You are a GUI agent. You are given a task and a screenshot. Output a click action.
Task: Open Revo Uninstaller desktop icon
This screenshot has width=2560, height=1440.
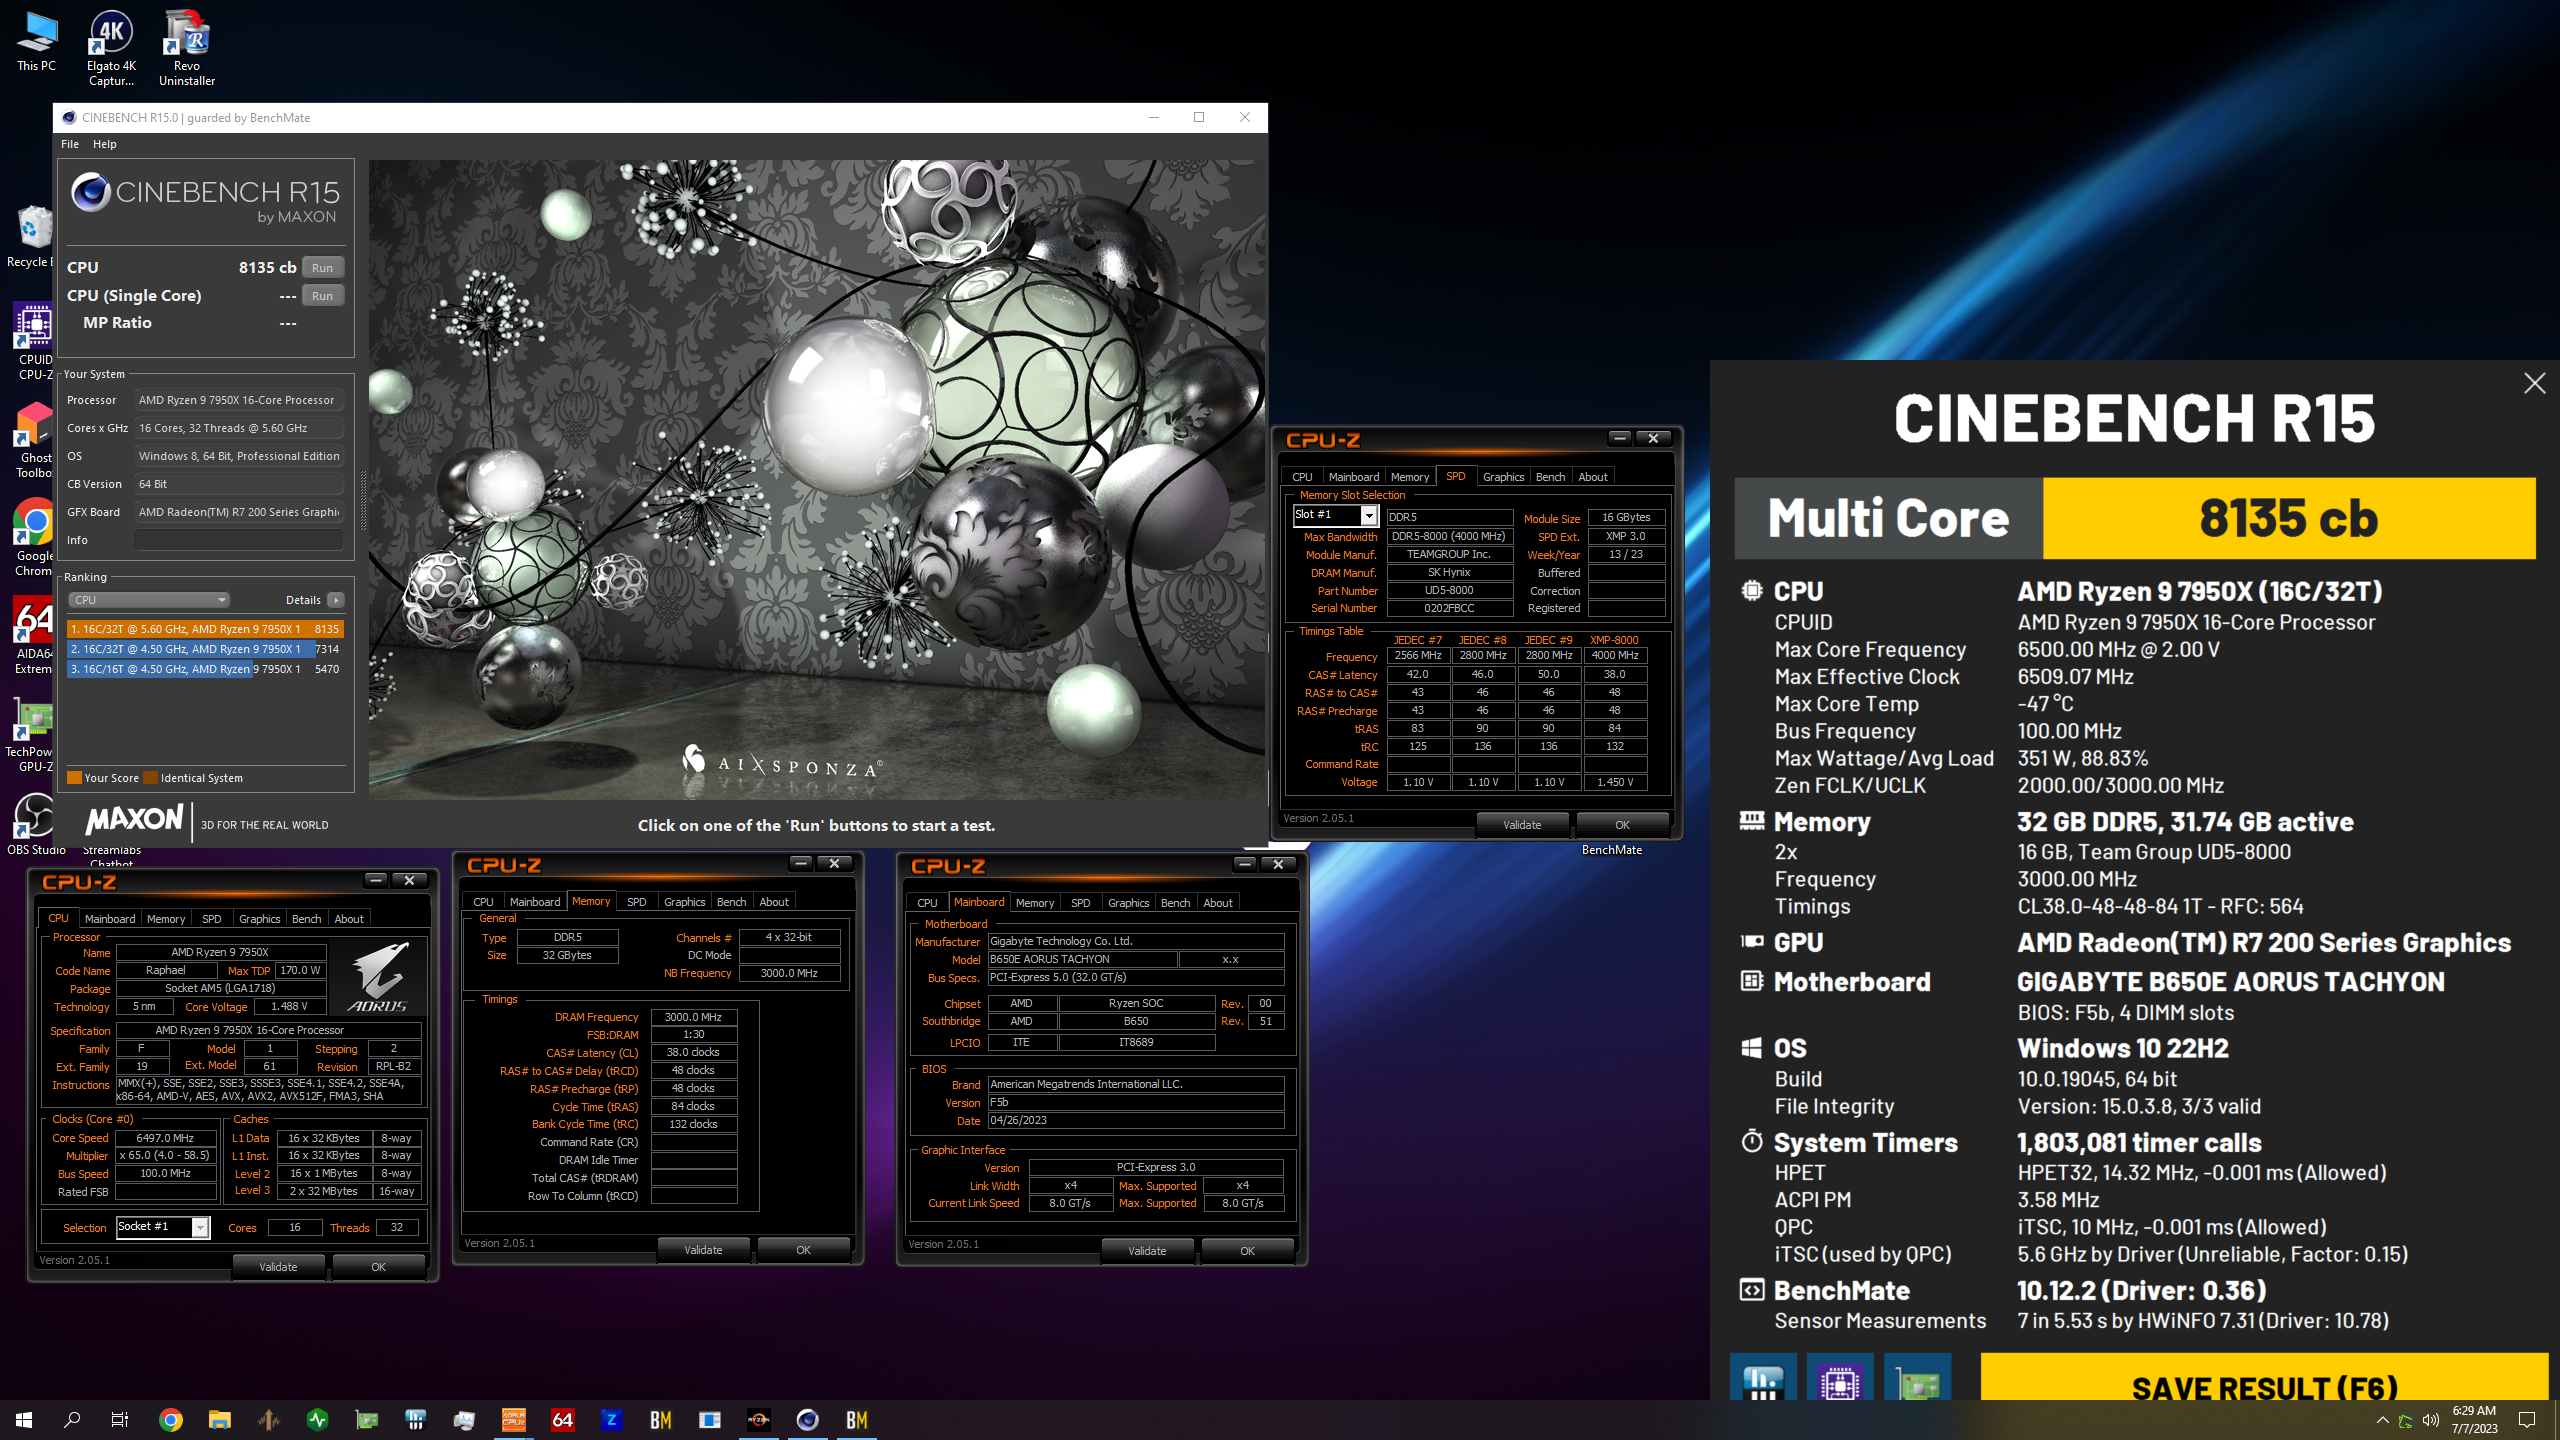point(187,48)
